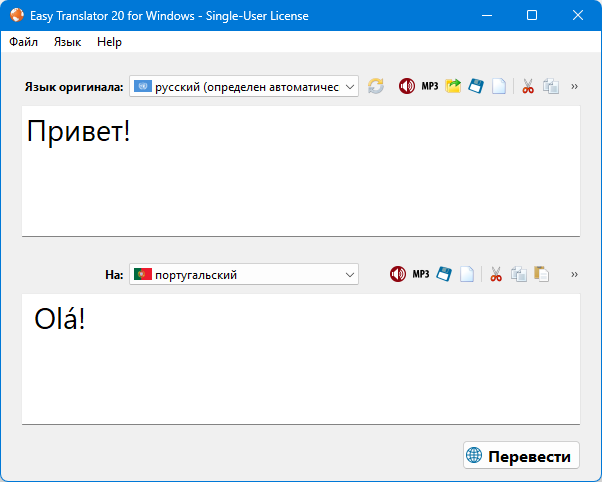Play translated text audio speaker icon

pyautogui.click(x=398, y=274)
